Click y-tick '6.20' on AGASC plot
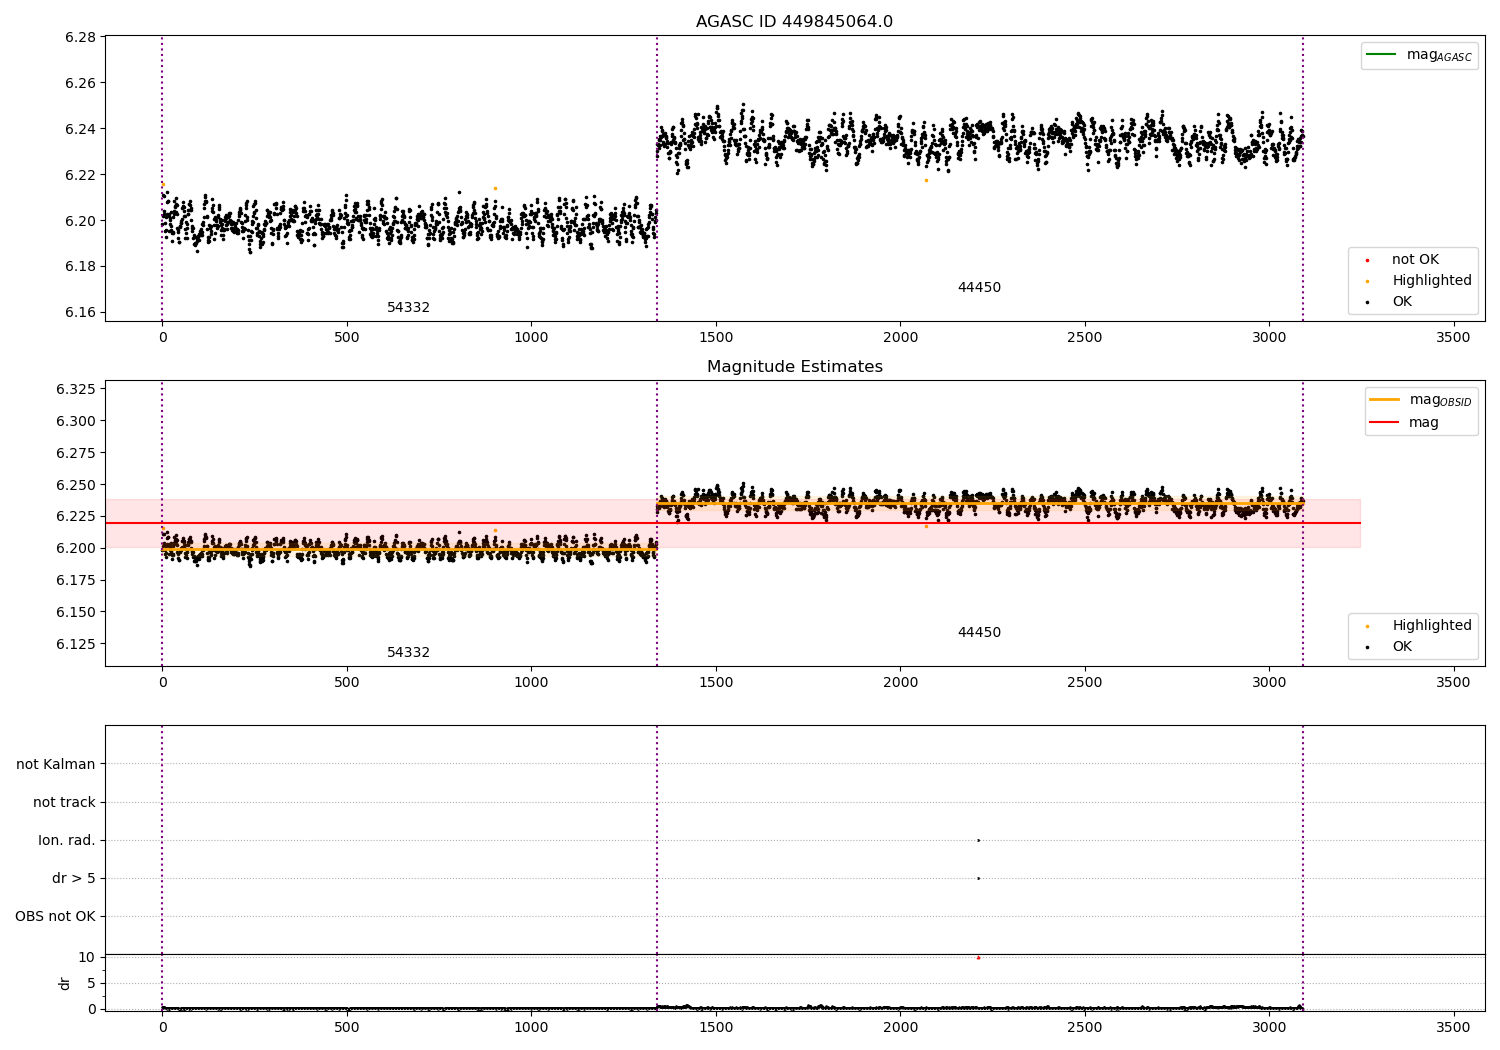Viewport: 1500px width, 1050px height. pos(80,221)
